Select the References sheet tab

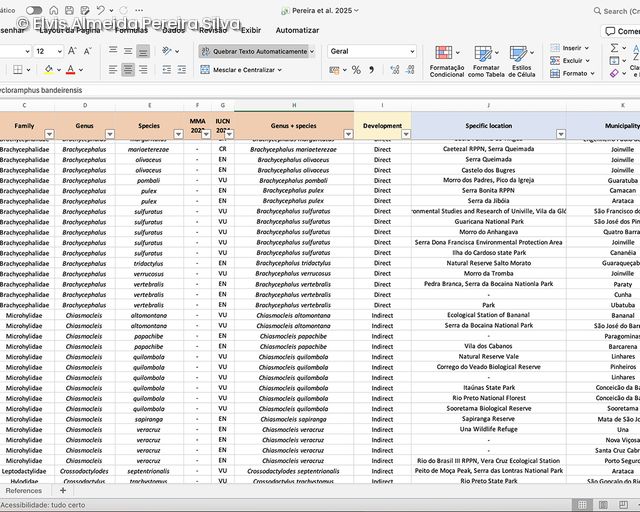click(24, 491)
